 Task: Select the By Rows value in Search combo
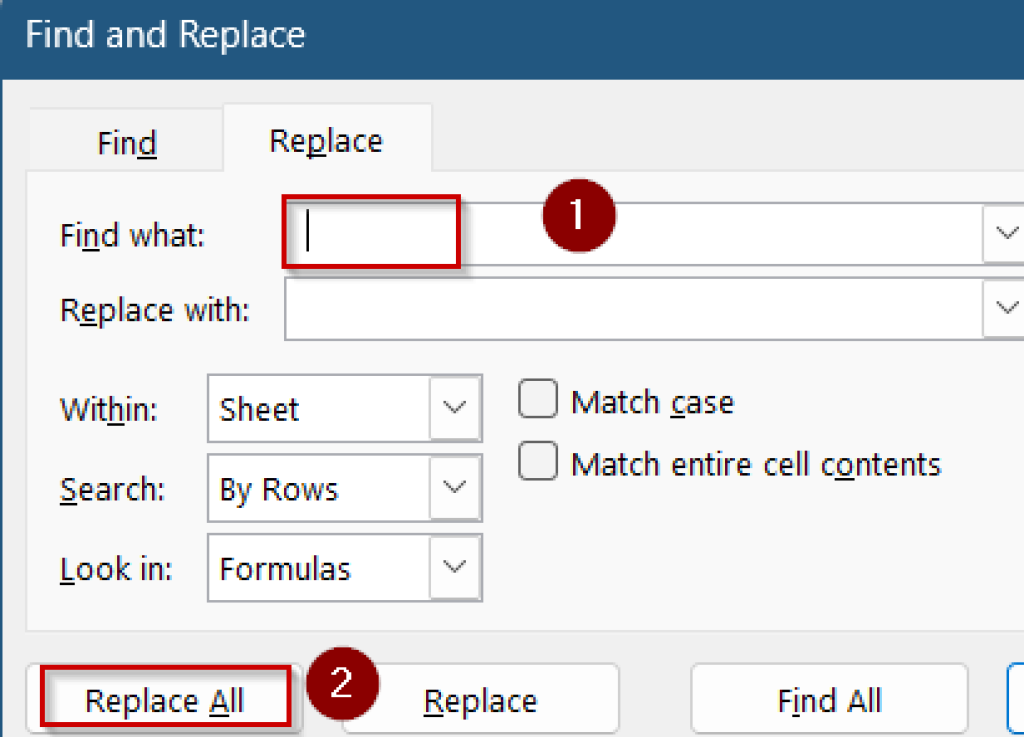pos(300,488)
